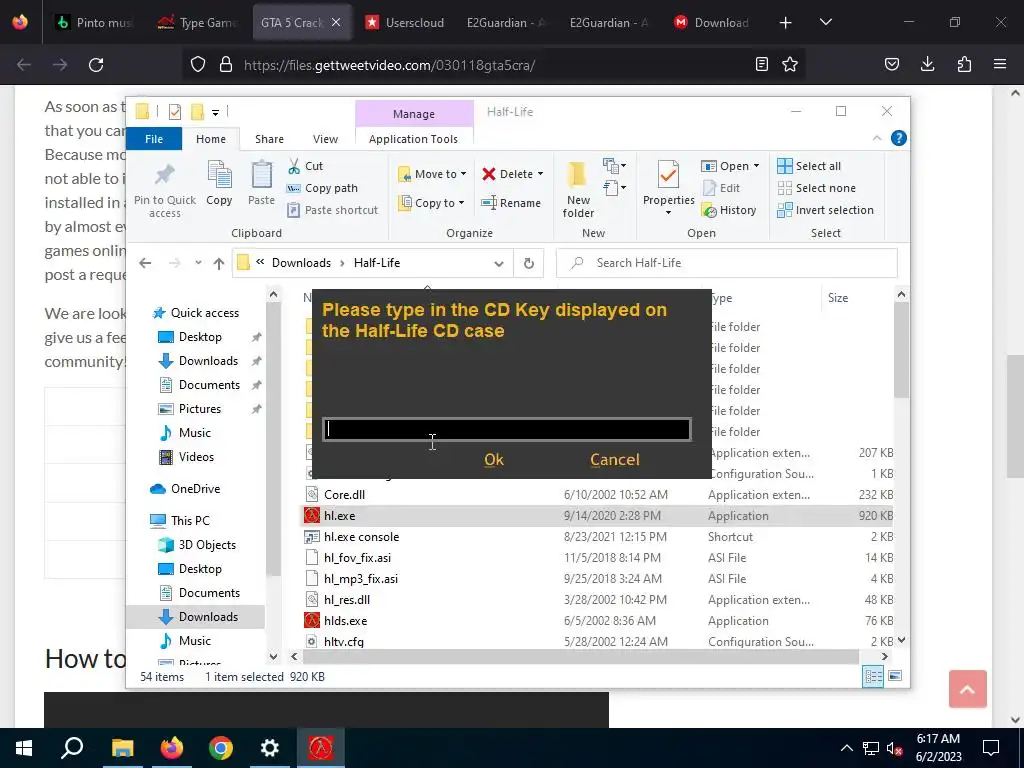Collapse the Explorer ribbon chevron
This screenshot has height=768, width=1024.
click(877, 138)
